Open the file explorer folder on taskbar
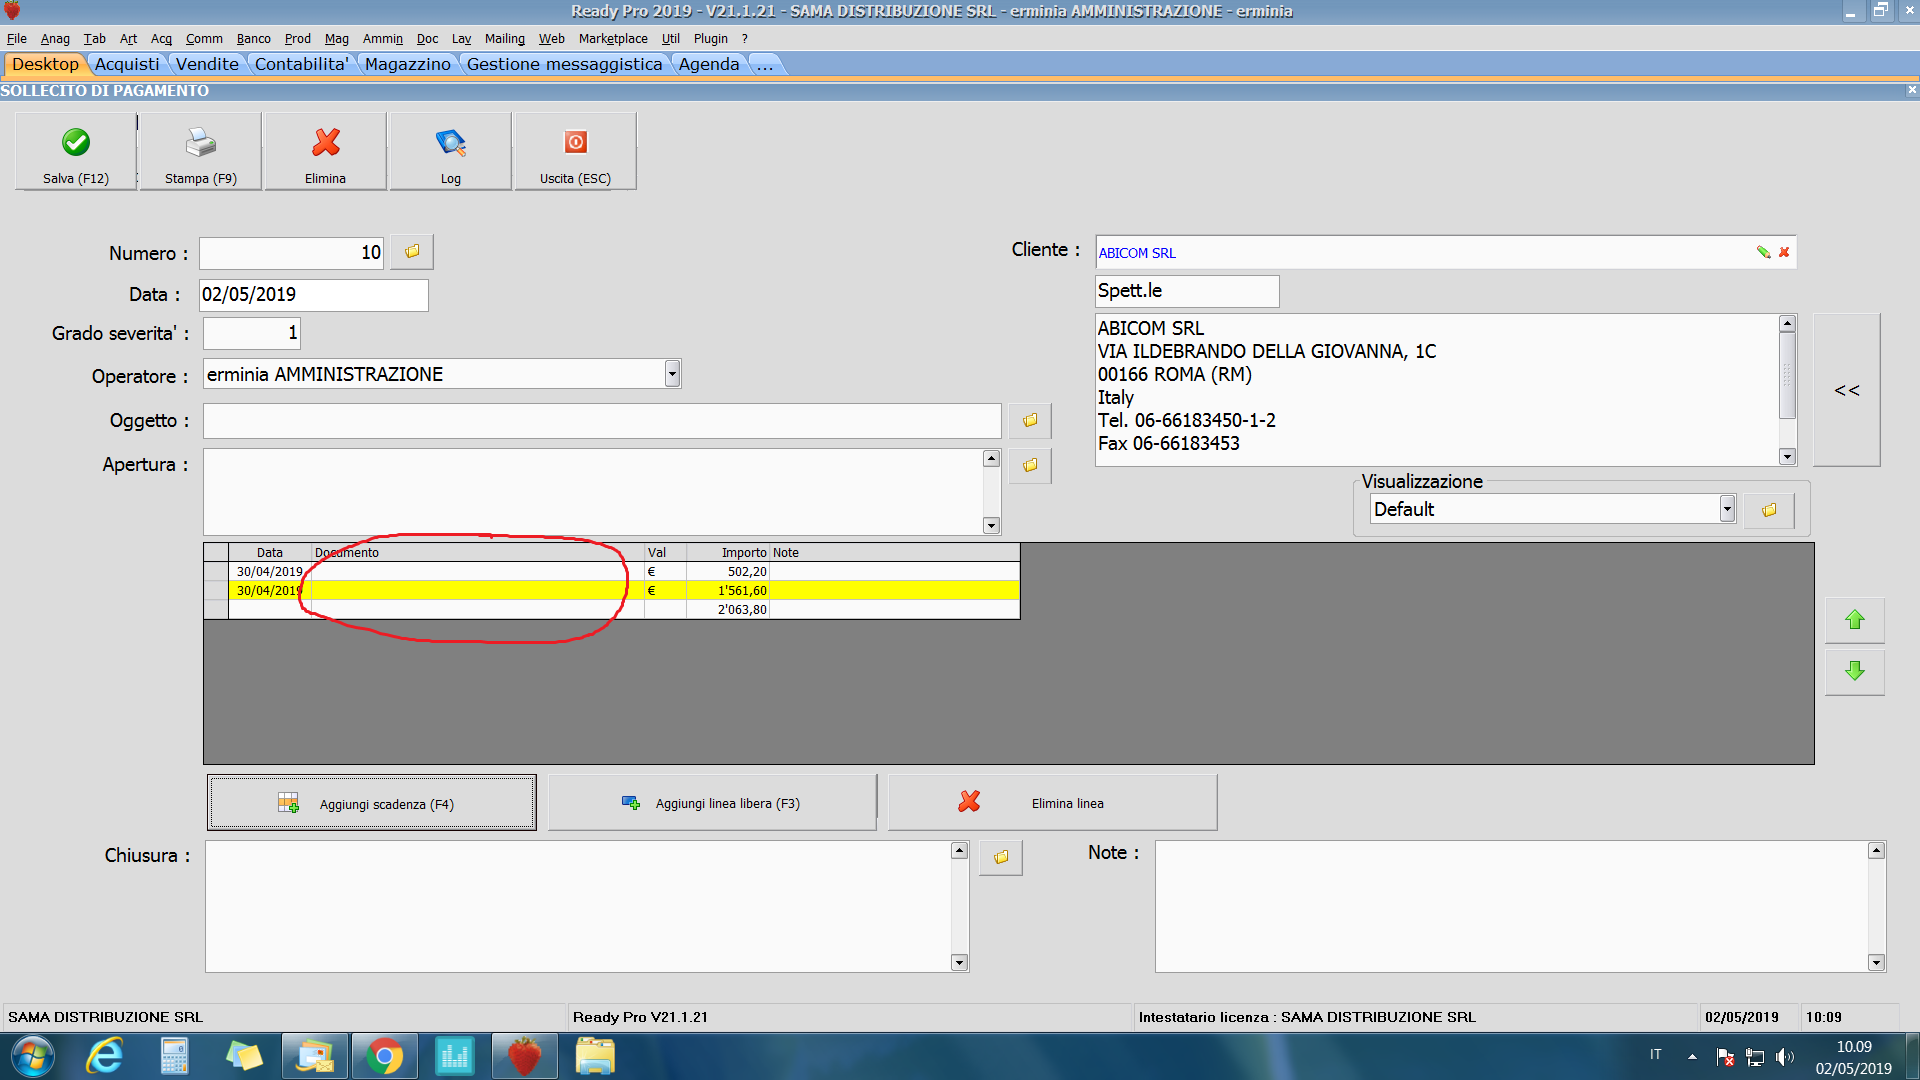The image size is (1920, 1080). click(595, 1056)
